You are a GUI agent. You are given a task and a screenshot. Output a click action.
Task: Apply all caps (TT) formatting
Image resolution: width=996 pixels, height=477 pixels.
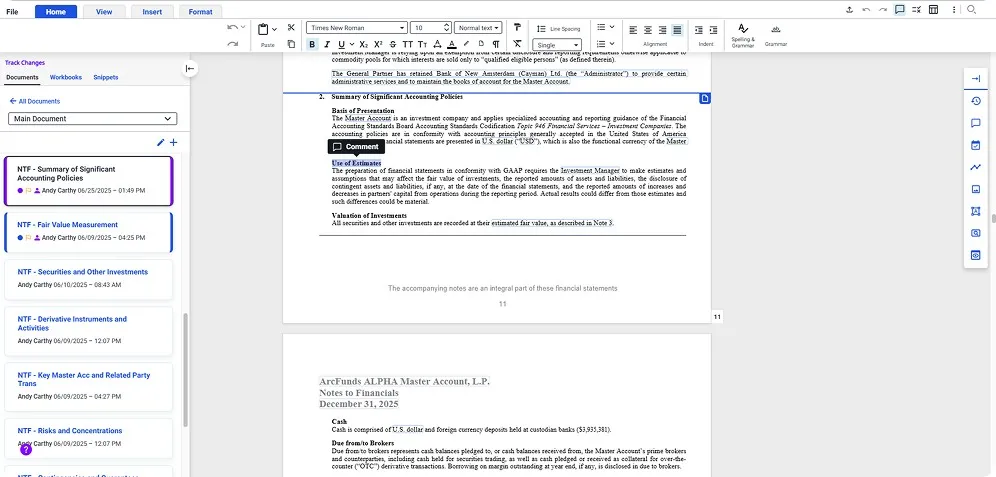coord(408,44)
